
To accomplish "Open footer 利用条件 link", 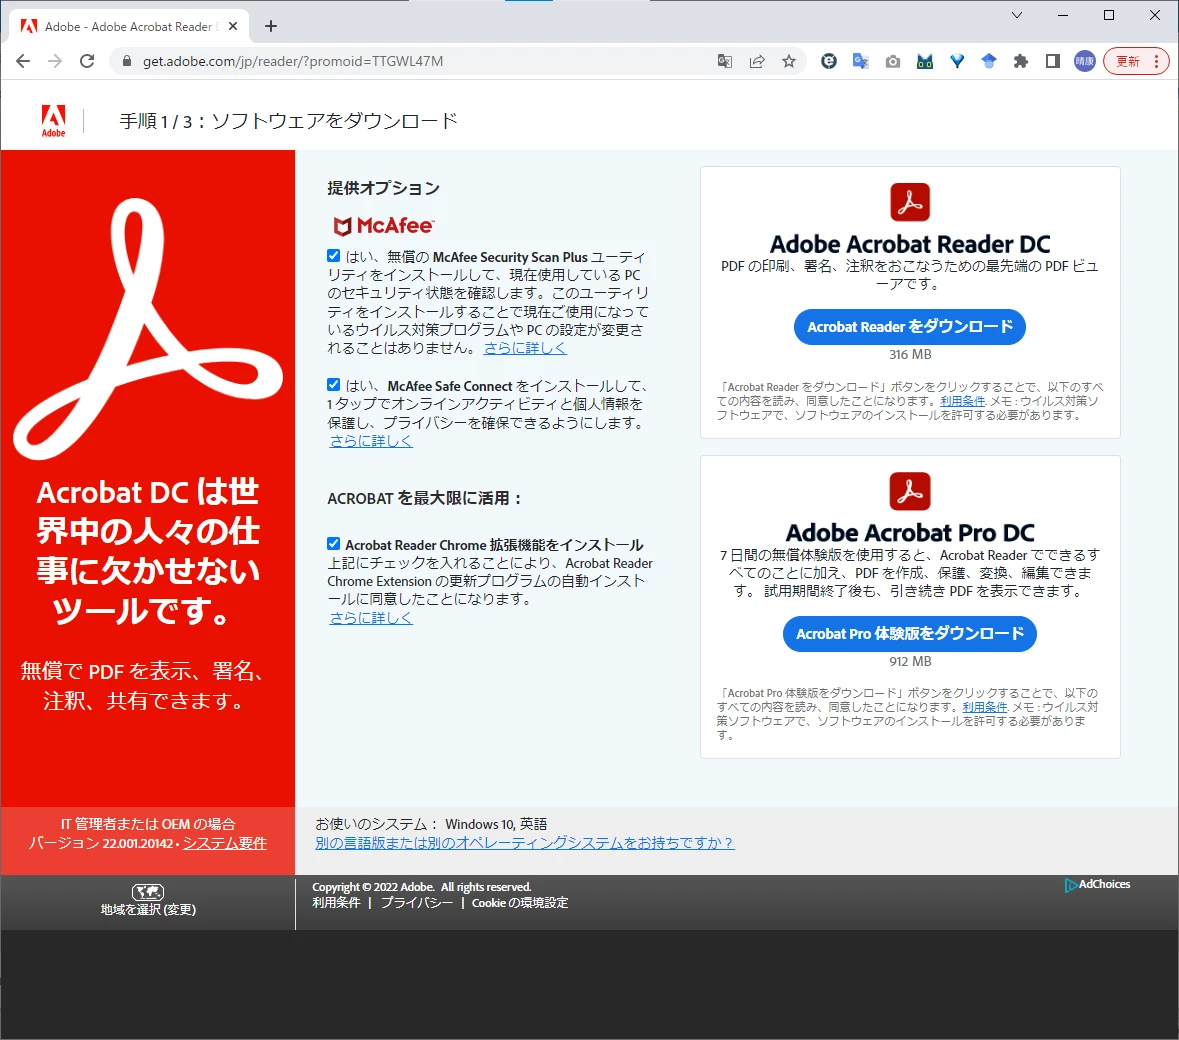I will pyautogui.click(x=336, y=902).
